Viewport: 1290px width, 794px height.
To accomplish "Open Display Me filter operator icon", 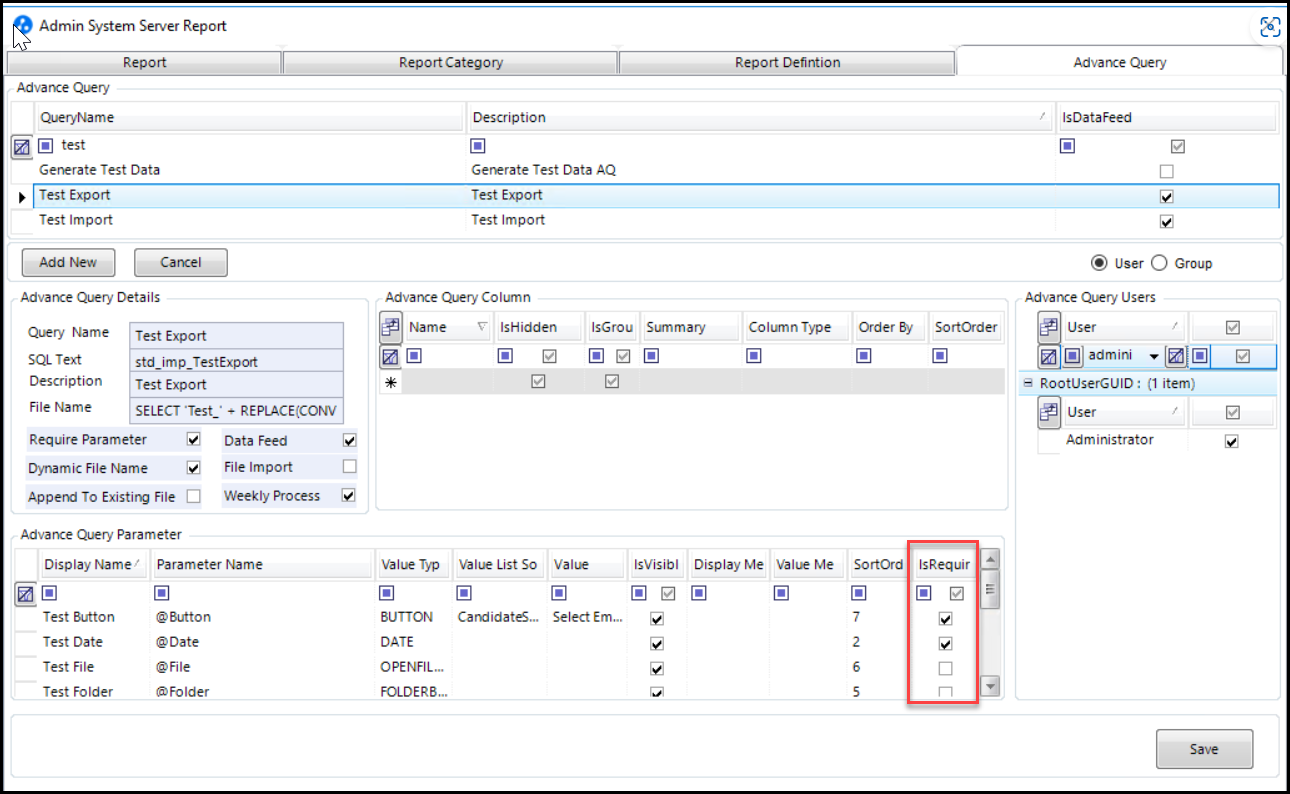I will tap(700, 593).
